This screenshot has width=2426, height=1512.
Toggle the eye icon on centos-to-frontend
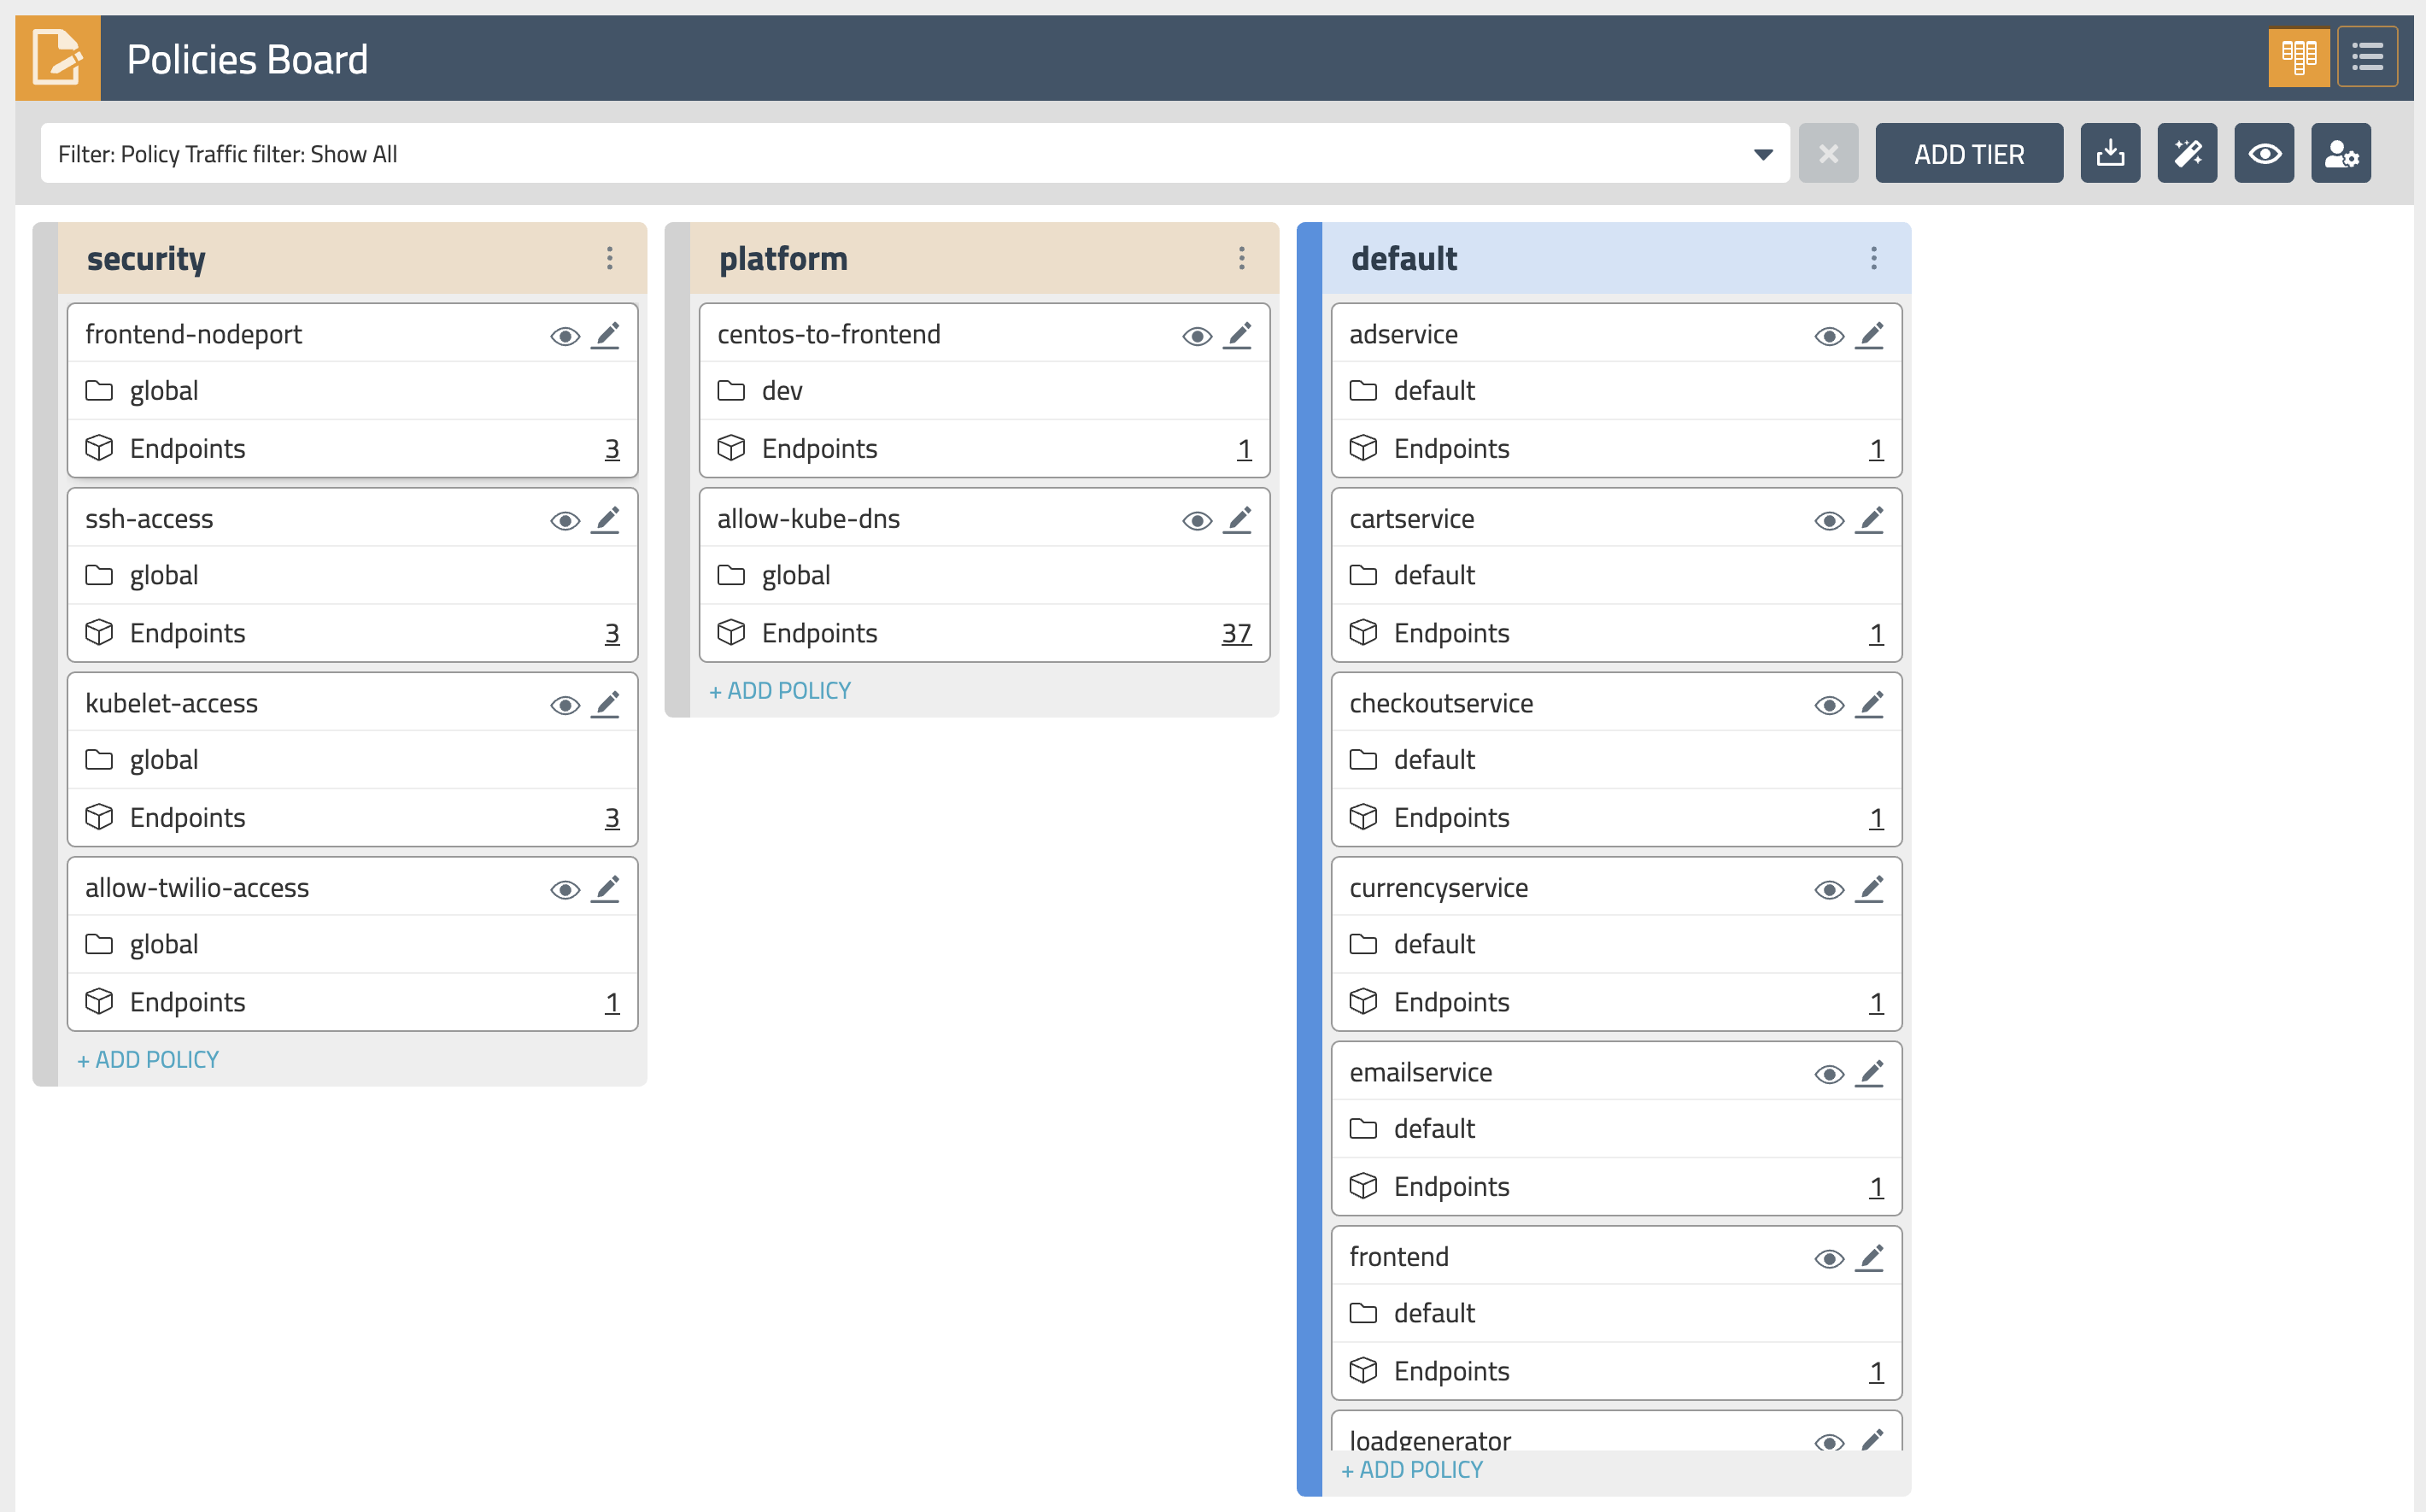pyautogui.click(x=1197, y=336)
